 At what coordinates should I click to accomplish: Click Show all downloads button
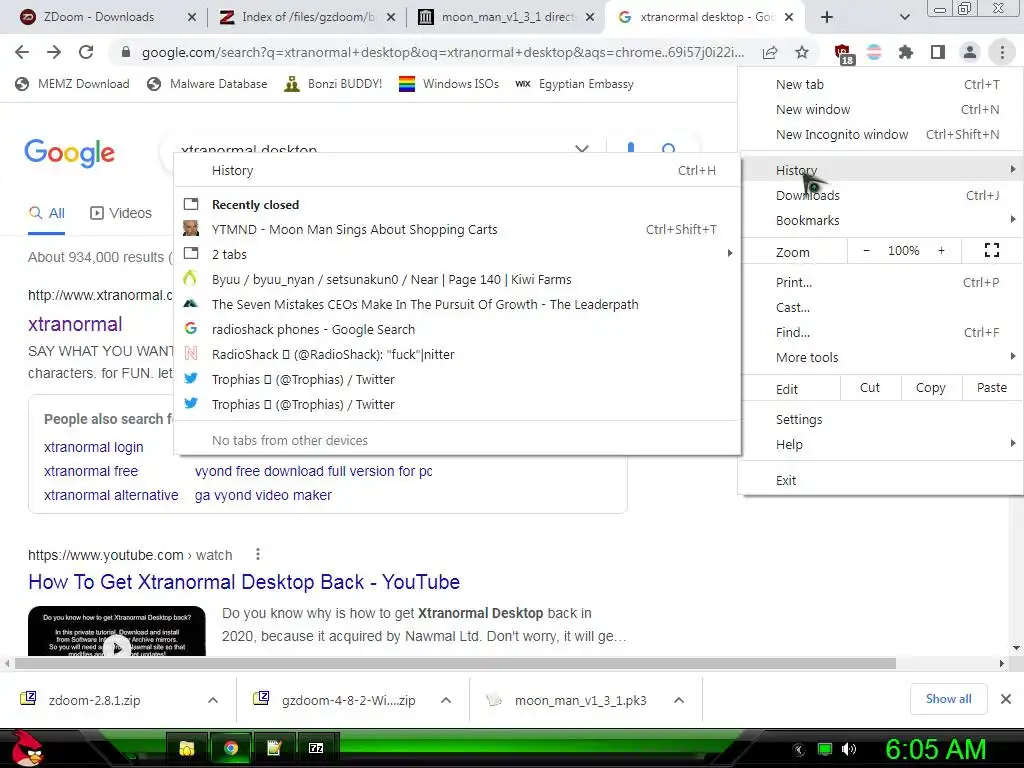(948, 699)
